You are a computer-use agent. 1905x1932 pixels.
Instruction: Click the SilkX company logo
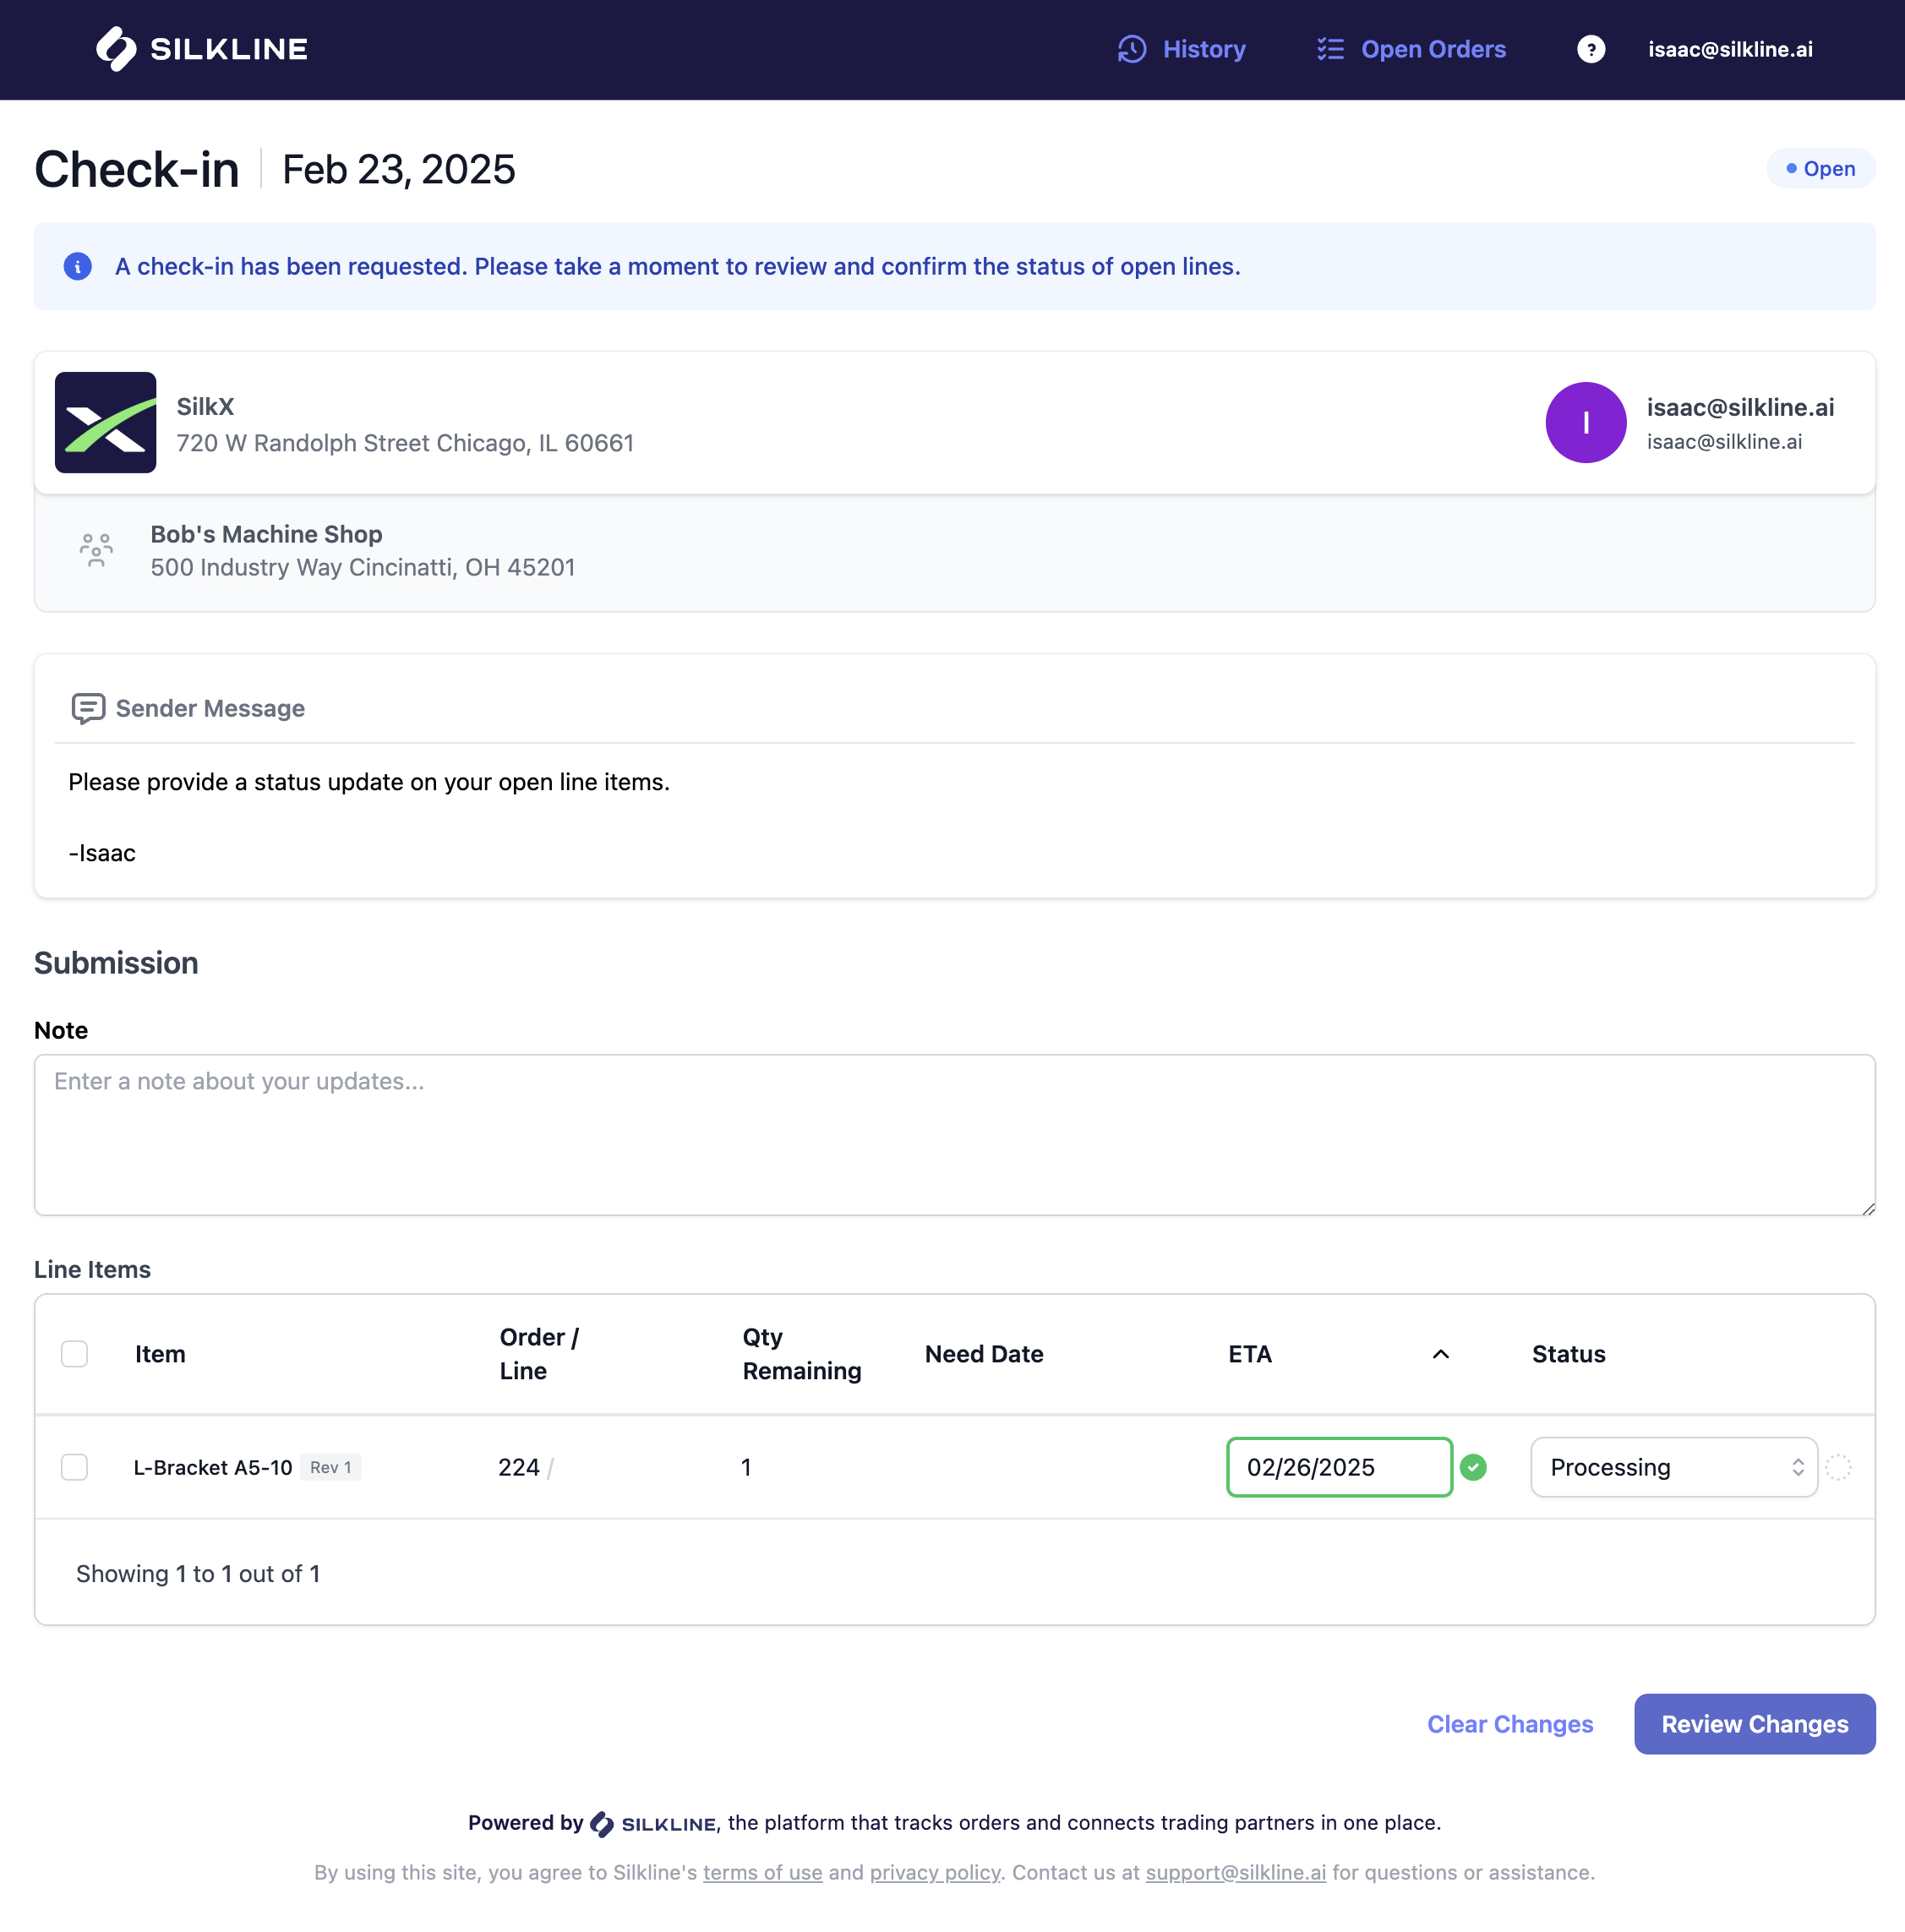click(x=105, y=422)
